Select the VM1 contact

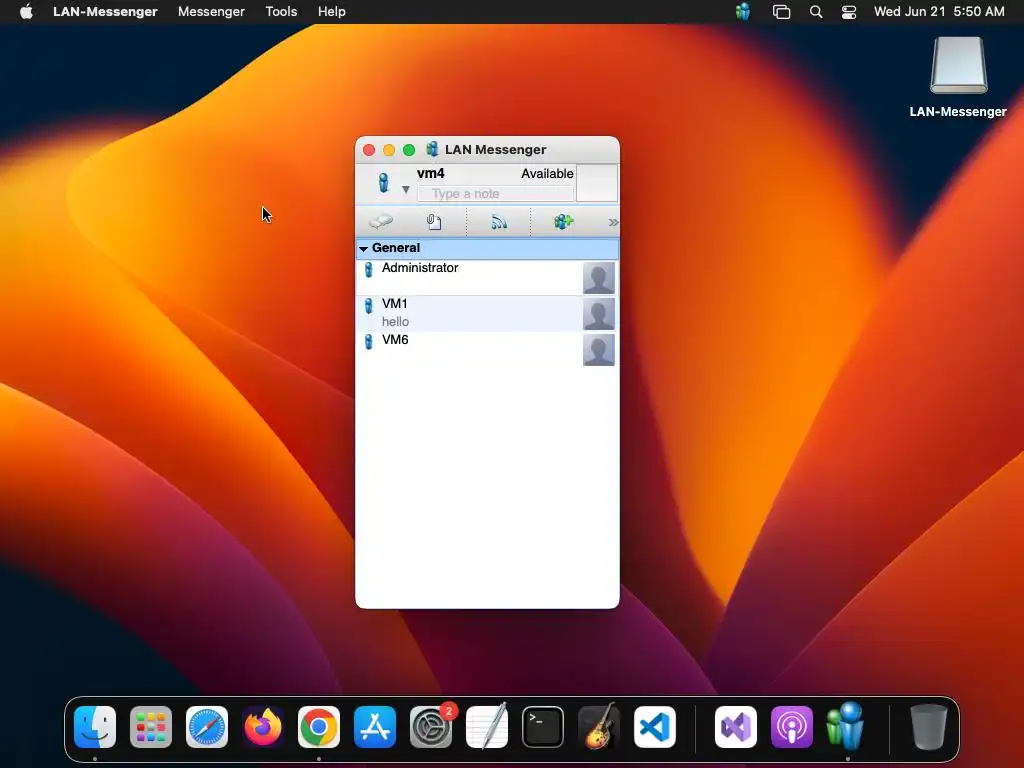click(487, 313)
